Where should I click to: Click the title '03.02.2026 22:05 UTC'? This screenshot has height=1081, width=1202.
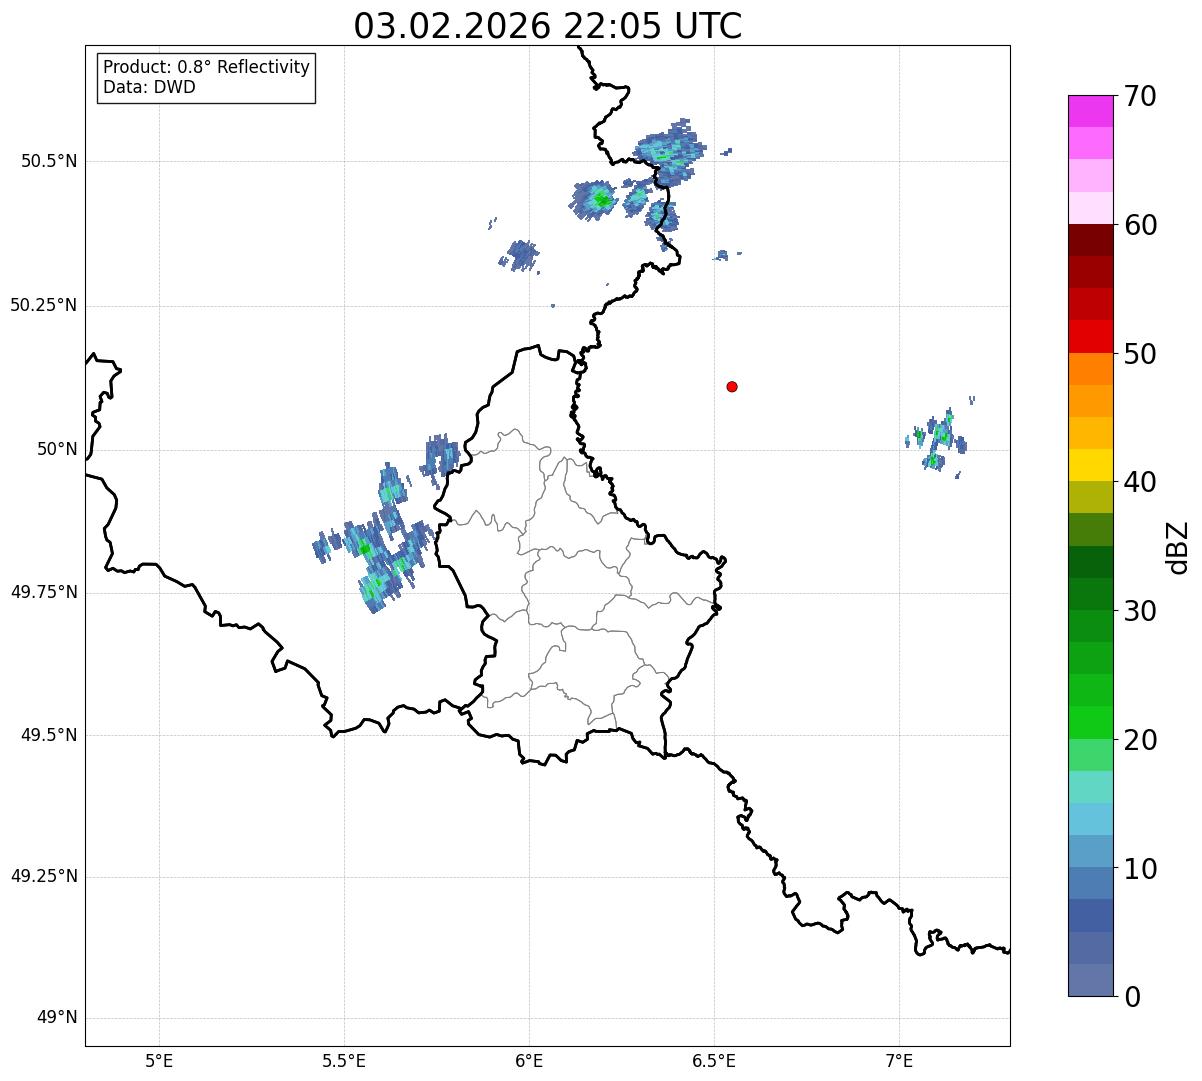click(548, 26)
